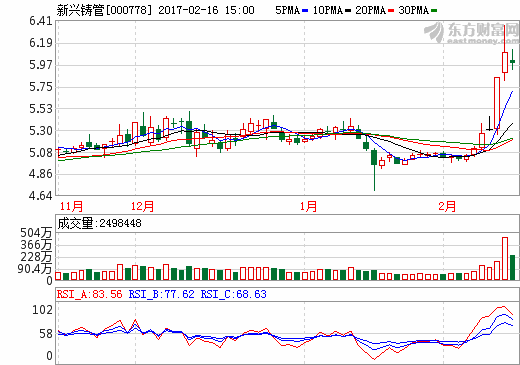Click the RSI_C:68.63 indicator value
520x365 pixels.
(x=233, y=294)
